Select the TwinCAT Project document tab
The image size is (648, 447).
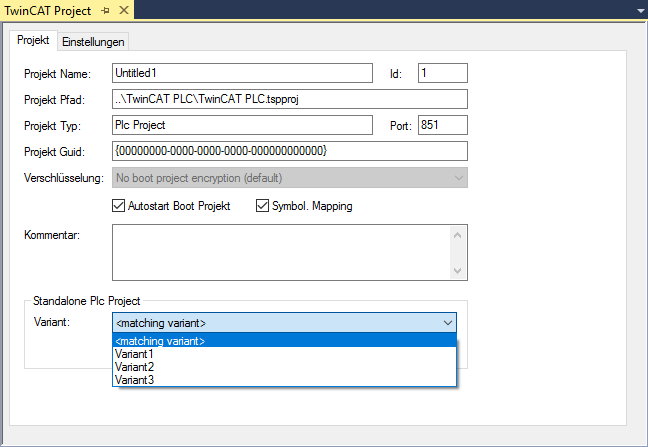coord(48,10)
